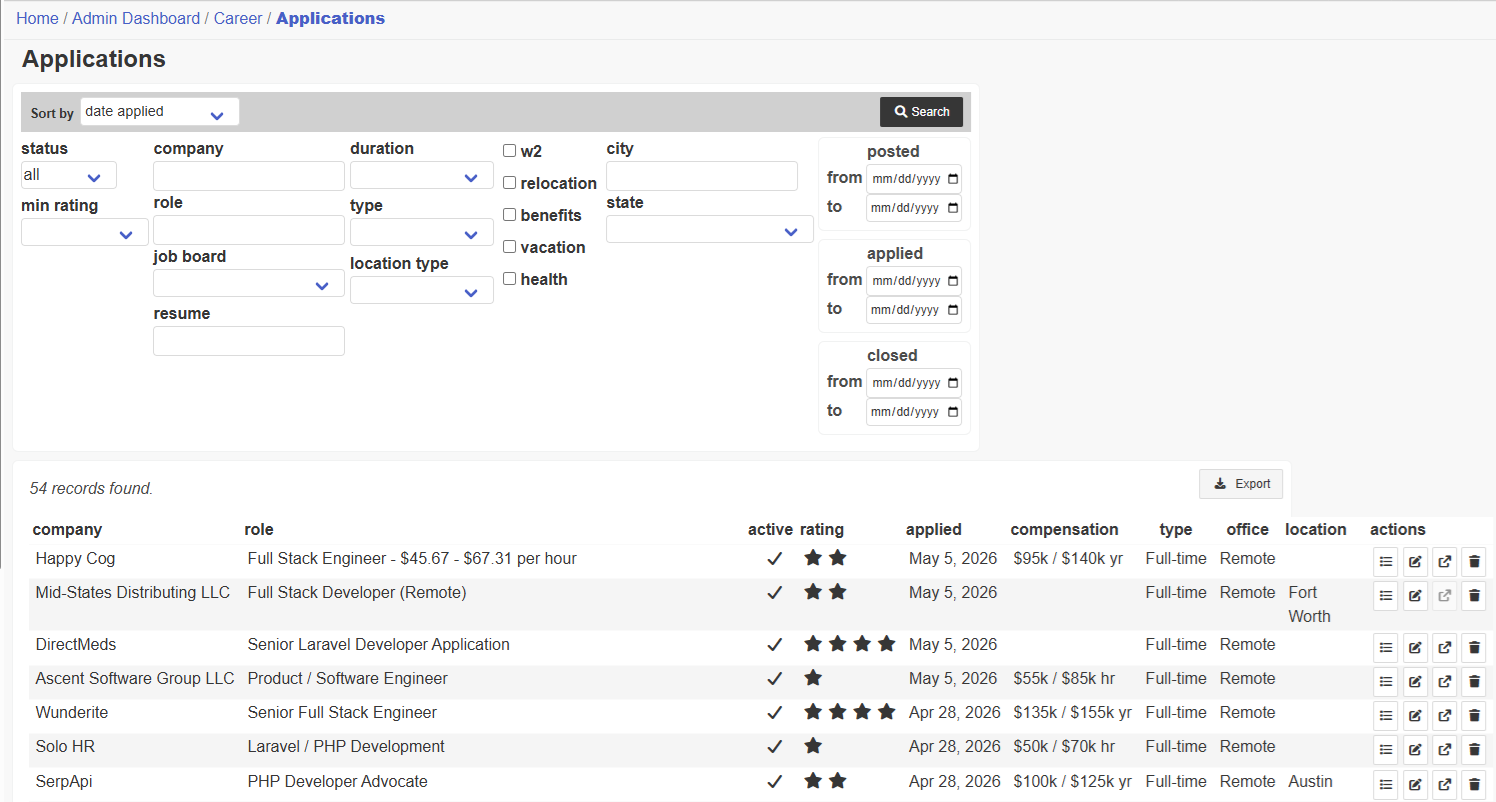Image resolution: width=1496 pixels, height=802 pixels.
Task: Edit the Ascent Software Group LLC application
Action: 1415,682
